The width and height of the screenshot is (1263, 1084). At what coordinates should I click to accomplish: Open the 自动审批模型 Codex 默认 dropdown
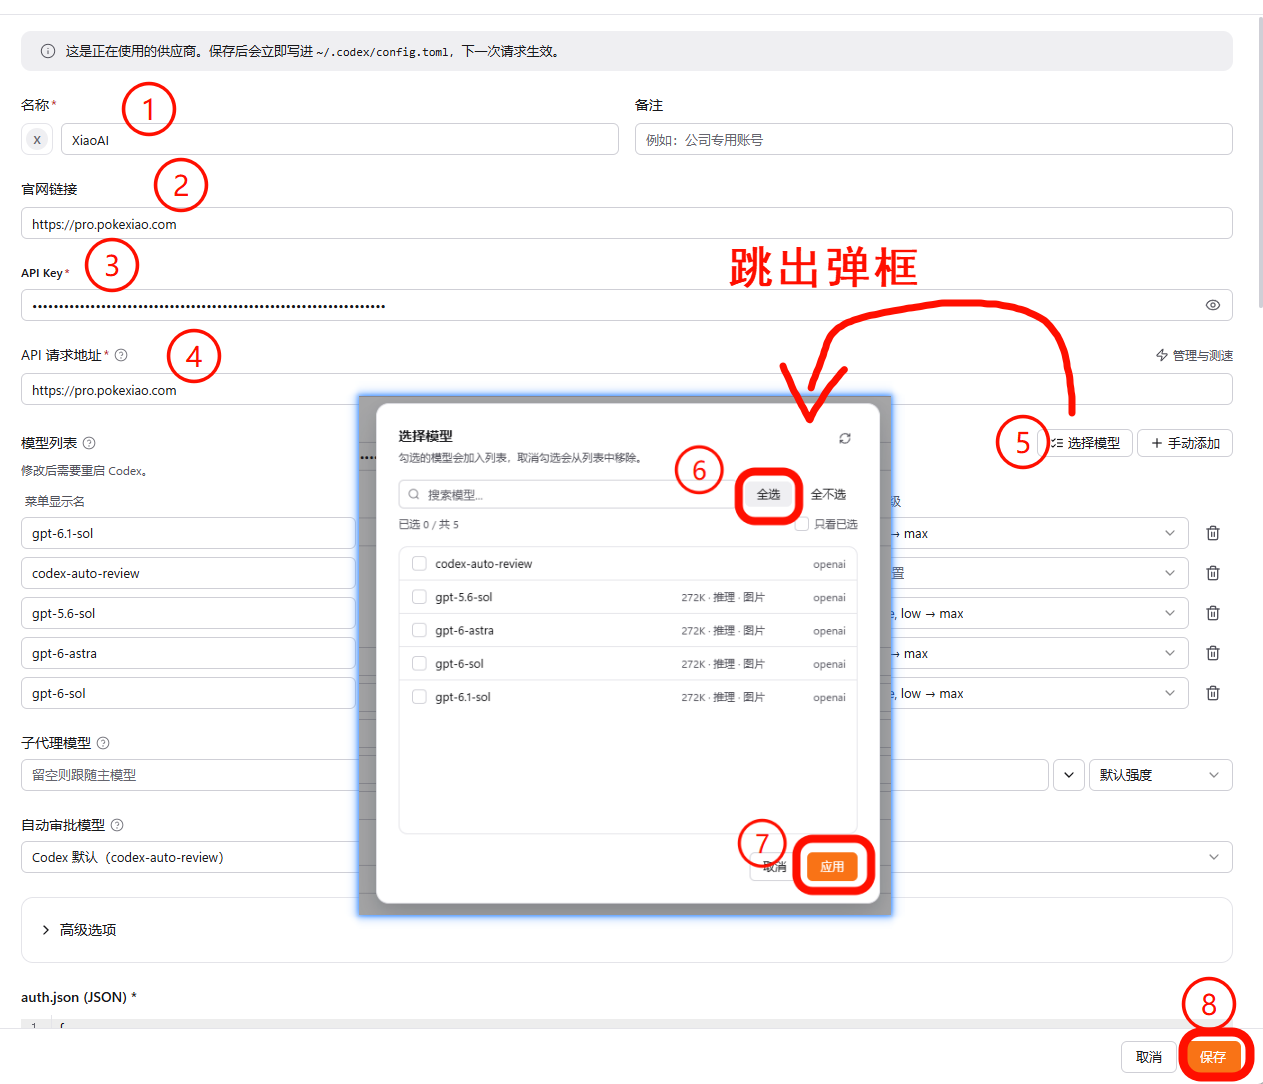[x=627, y=857]
